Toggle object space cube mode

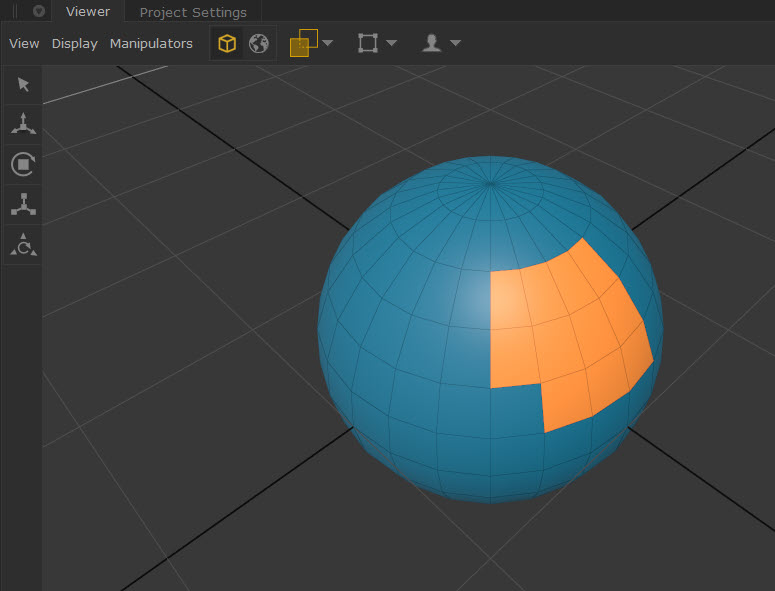tap(228, 44)
